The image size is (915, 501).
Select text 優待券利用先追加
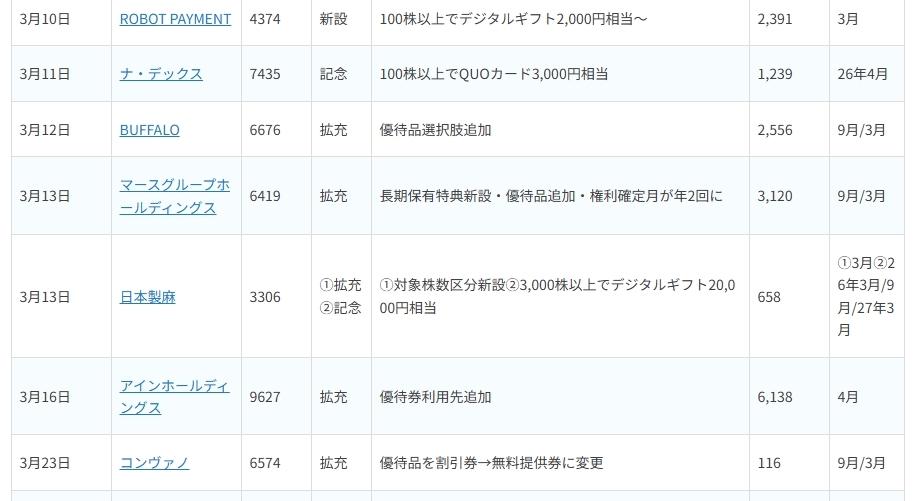point(435,397)
